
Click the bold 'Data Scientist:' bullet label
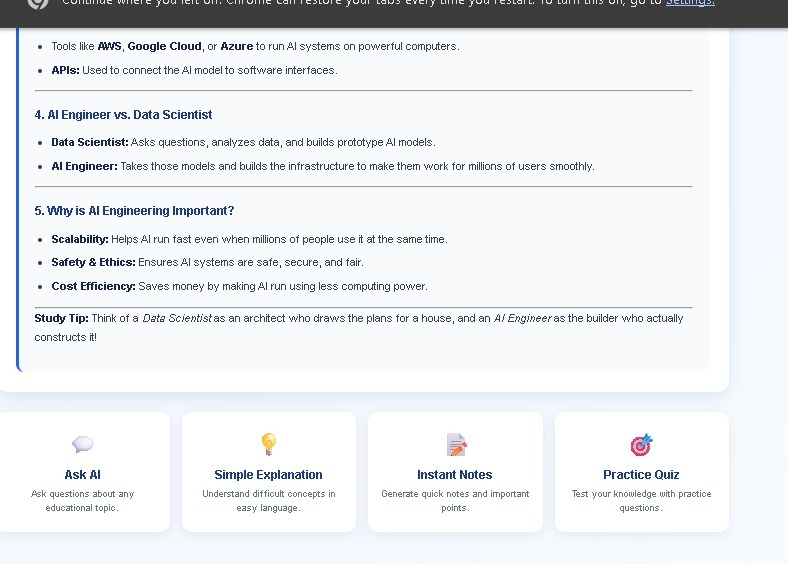(90, 142)
